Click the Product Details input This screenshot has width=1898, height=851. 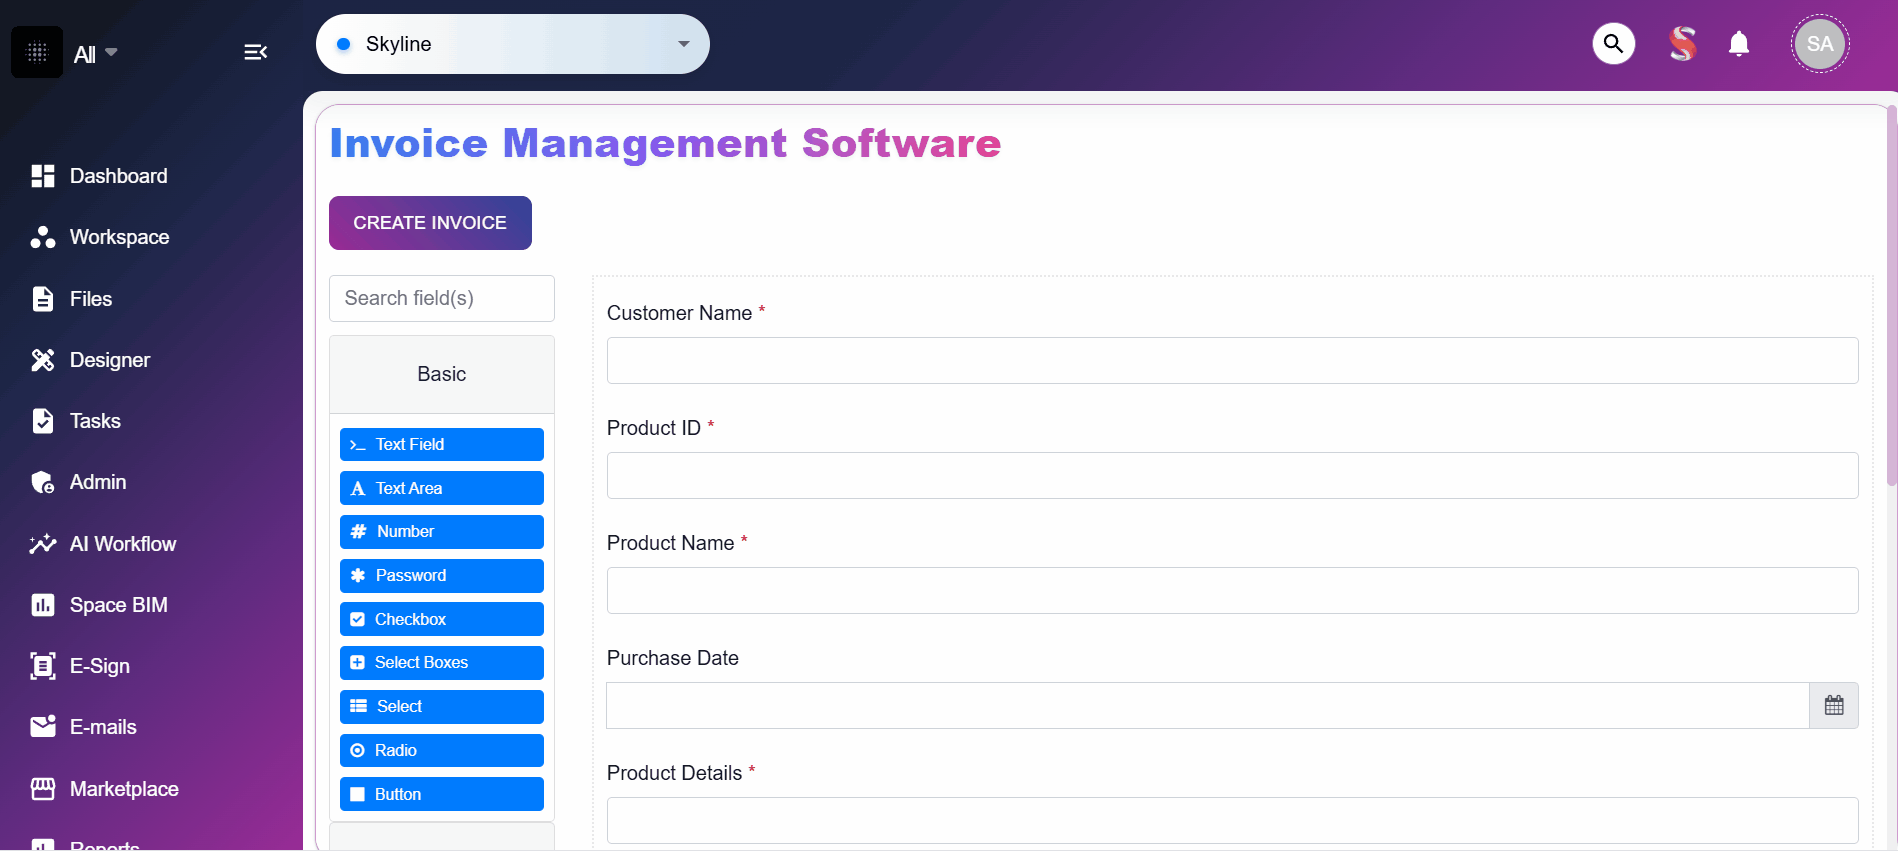click(1232, 820)
